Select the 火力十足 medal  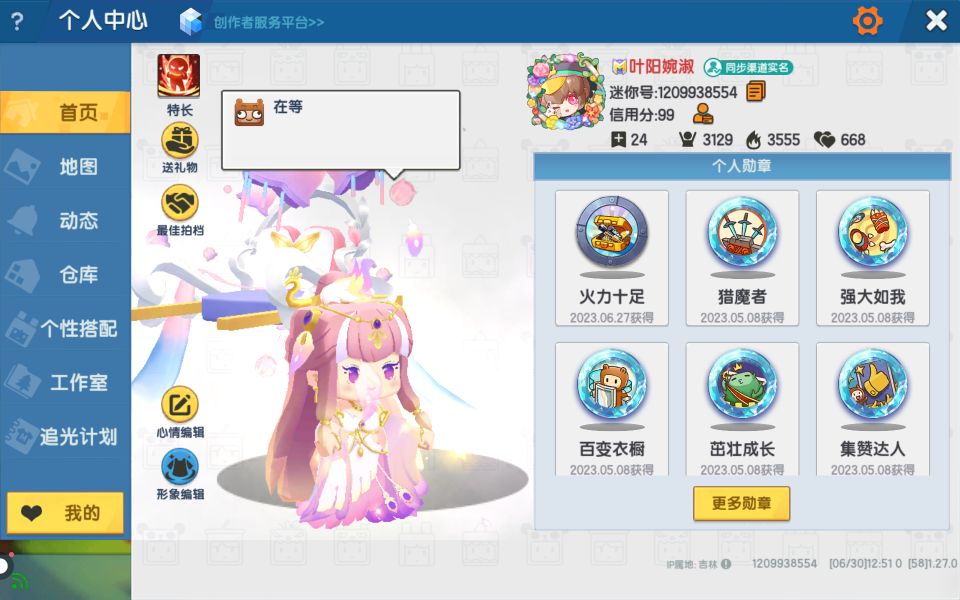tap(612, 258)
